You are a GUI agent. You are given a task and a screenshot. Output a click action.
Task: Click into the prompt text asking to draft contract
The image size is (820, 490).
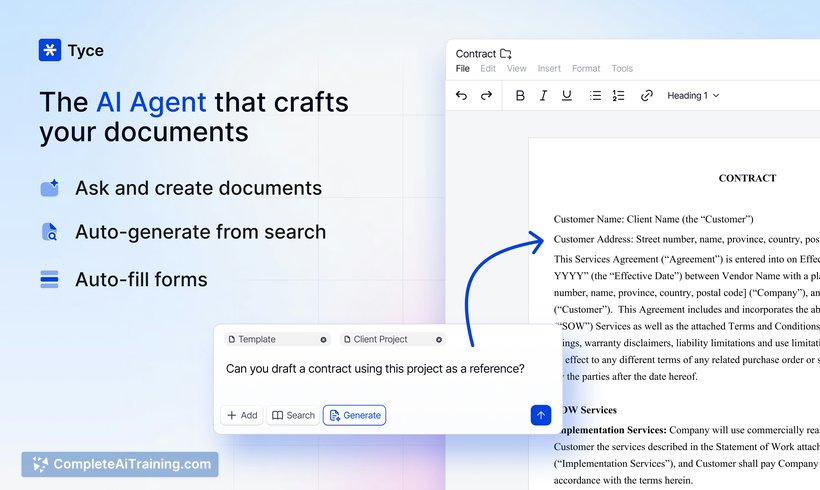(x=375, y=369)
